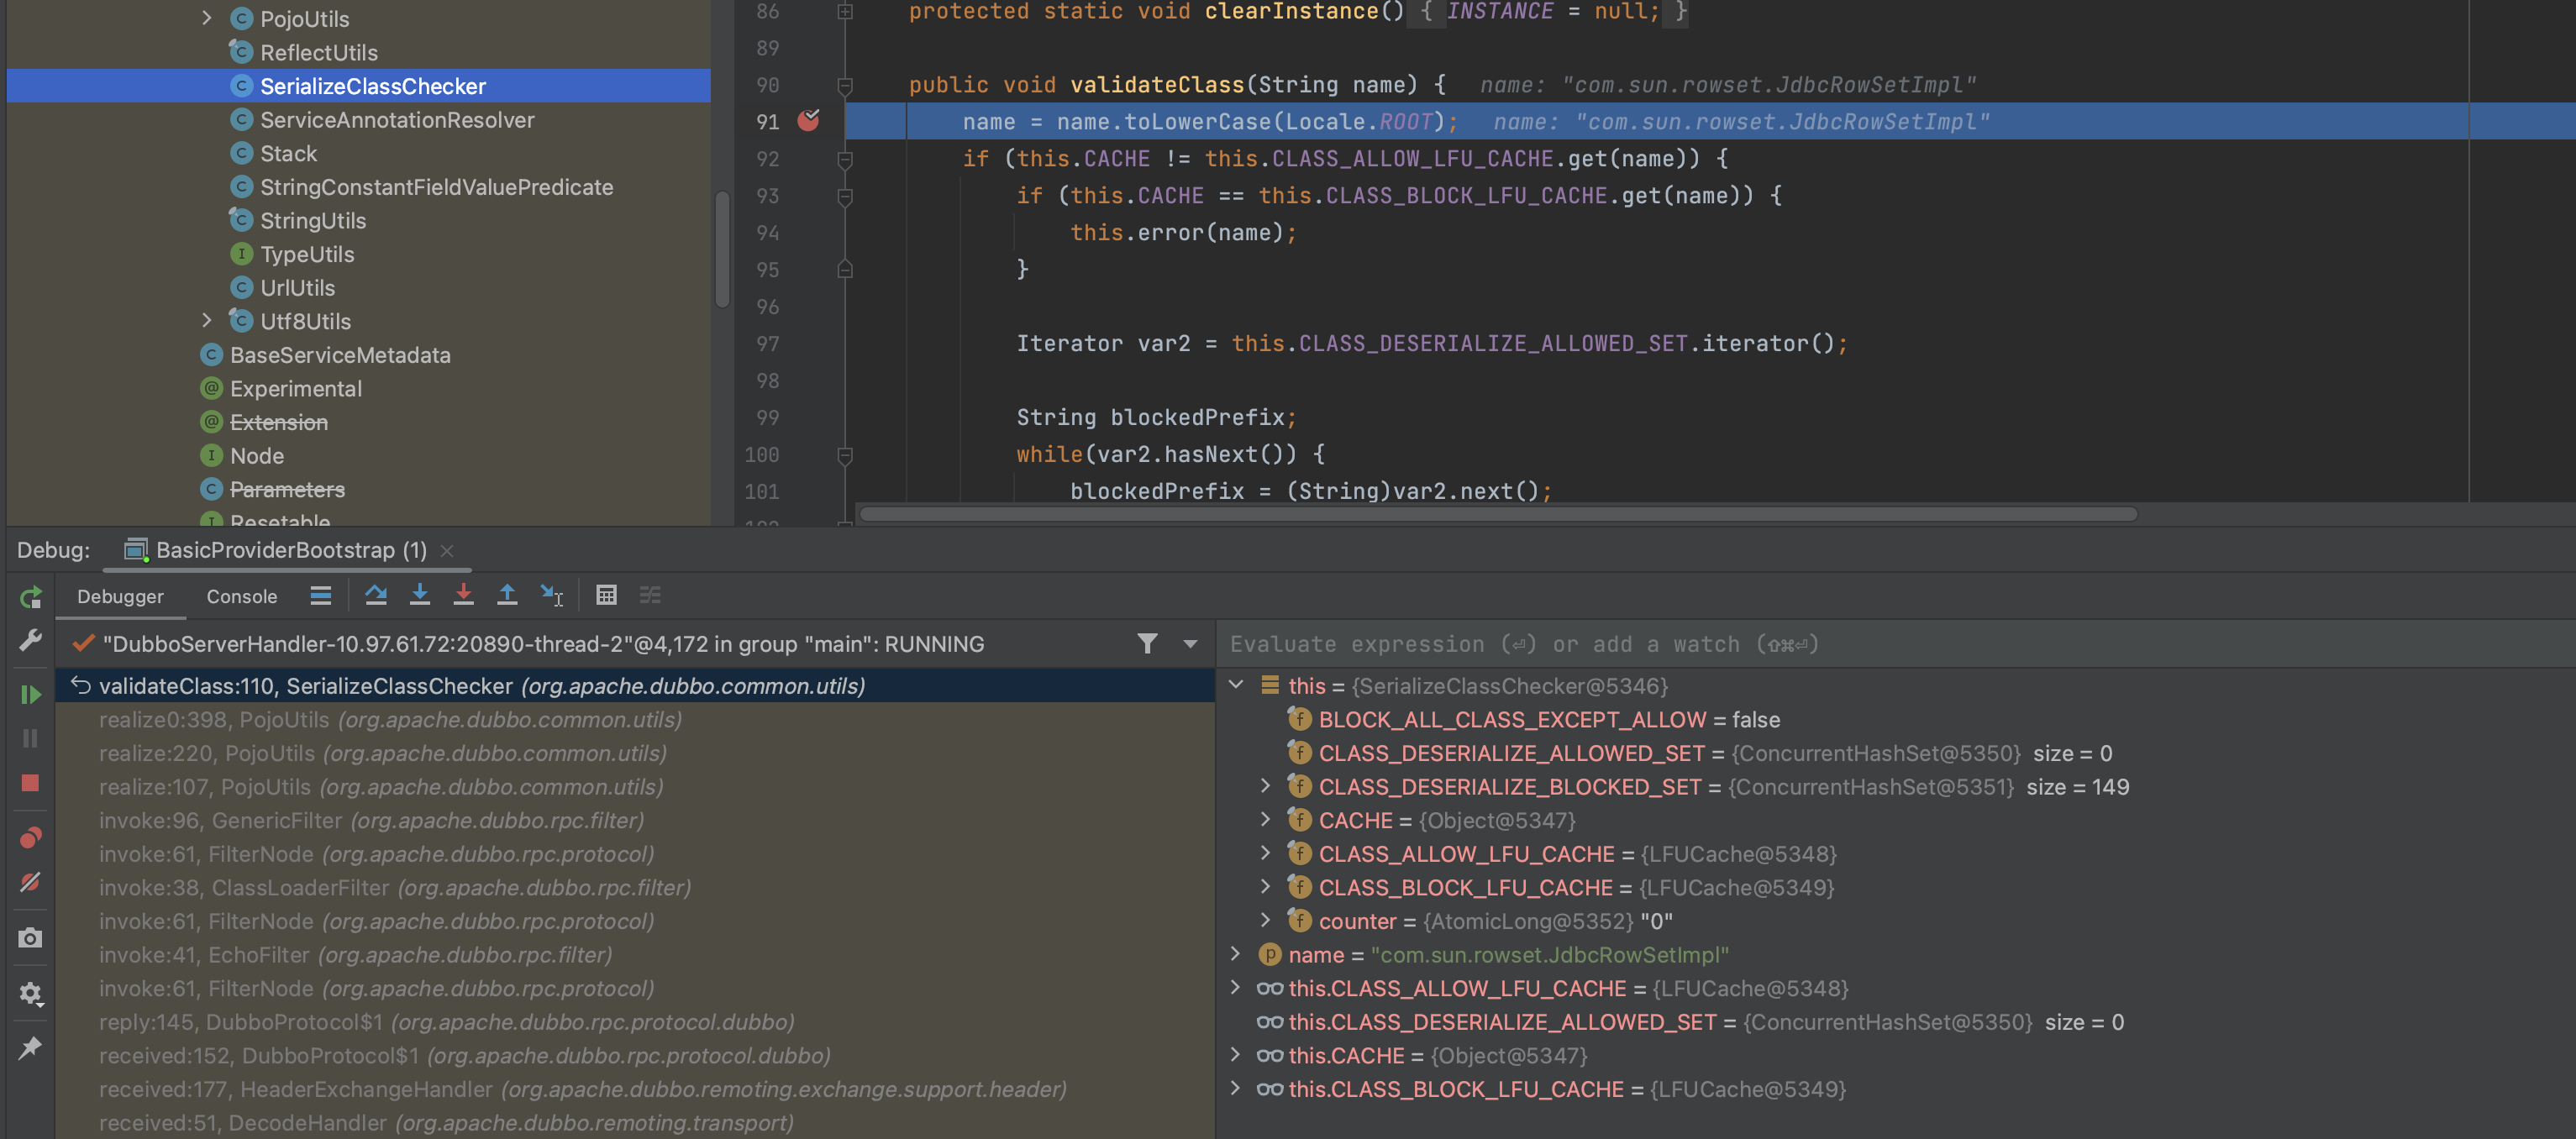Image resolution: width=2576 pixels, height=1139 pixels.
Task: Select the reply:145 DubboProtocol$1 frame
Action: tap(635, 1021)
